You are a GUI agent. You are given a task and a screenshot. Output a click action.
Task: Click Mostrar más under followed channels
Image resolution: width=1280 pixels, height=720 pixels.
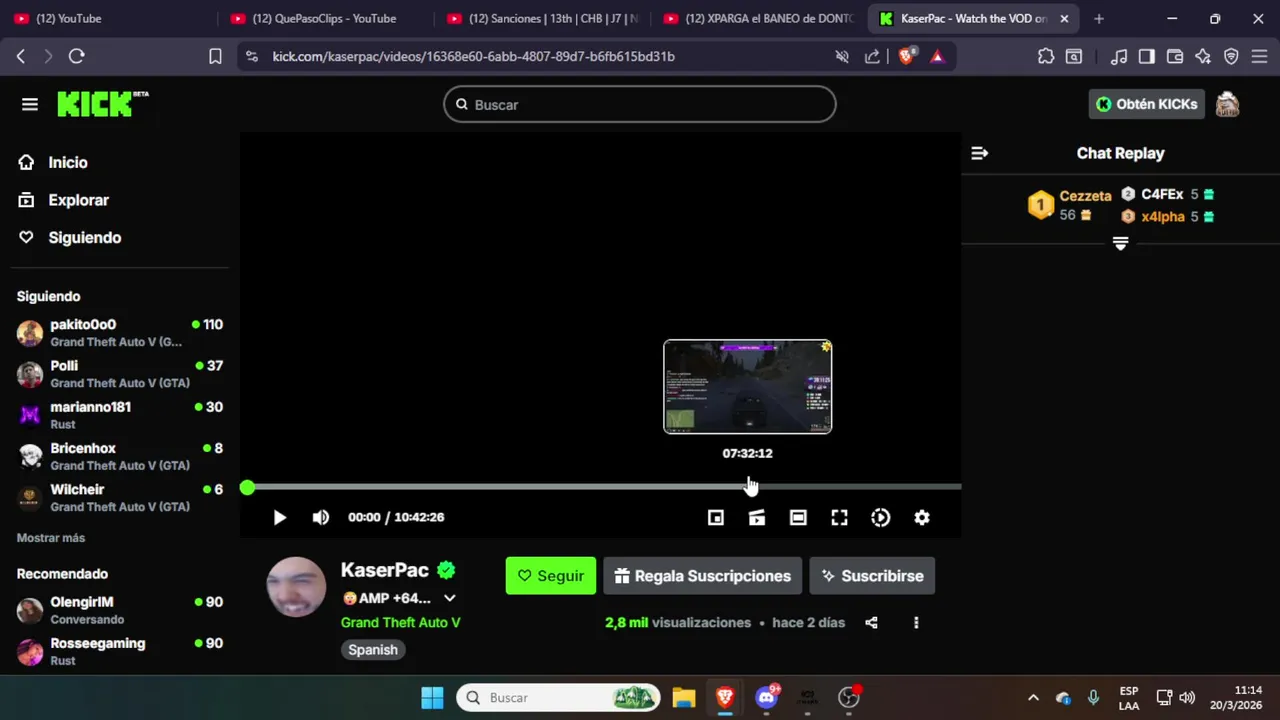coord(51,538)
